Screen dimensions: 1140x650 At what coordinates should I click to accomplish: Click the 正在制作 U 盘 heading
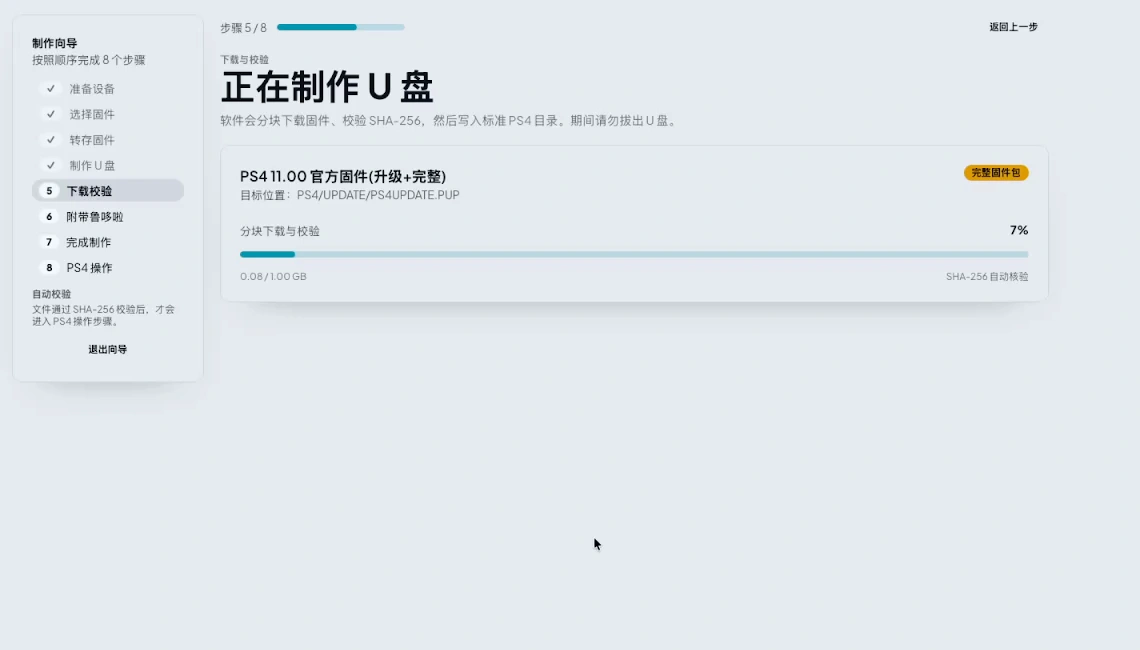(326, 87)
